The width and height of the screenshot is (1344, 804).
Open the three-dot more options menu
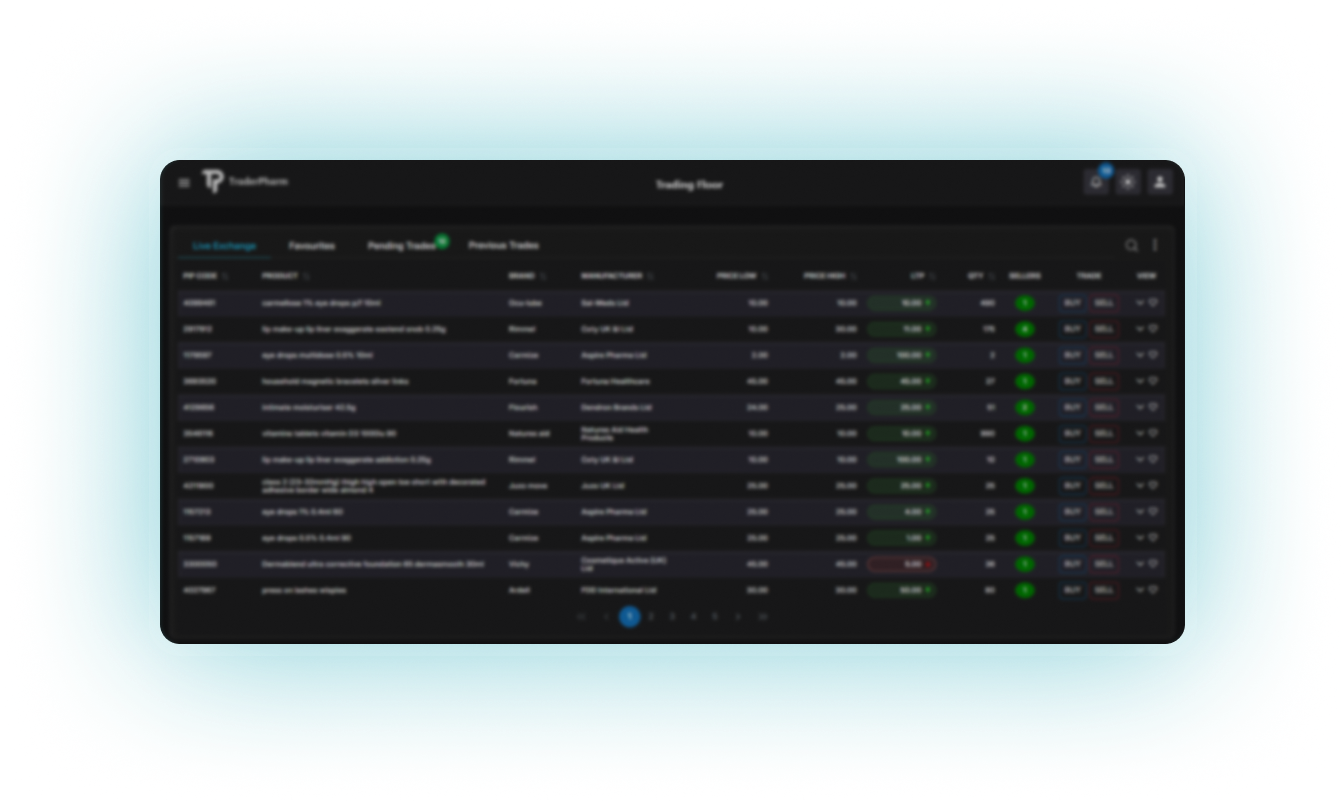coord(1155,245)
